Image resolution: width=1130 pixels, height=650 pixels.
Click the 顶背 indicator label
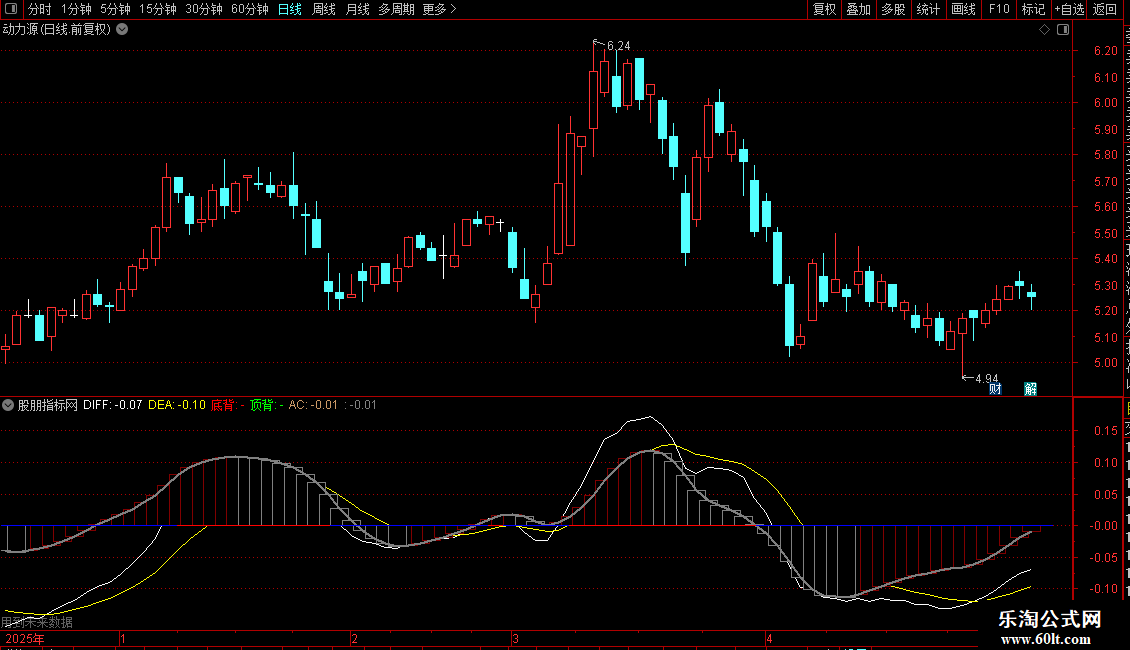tap(267, 405)
